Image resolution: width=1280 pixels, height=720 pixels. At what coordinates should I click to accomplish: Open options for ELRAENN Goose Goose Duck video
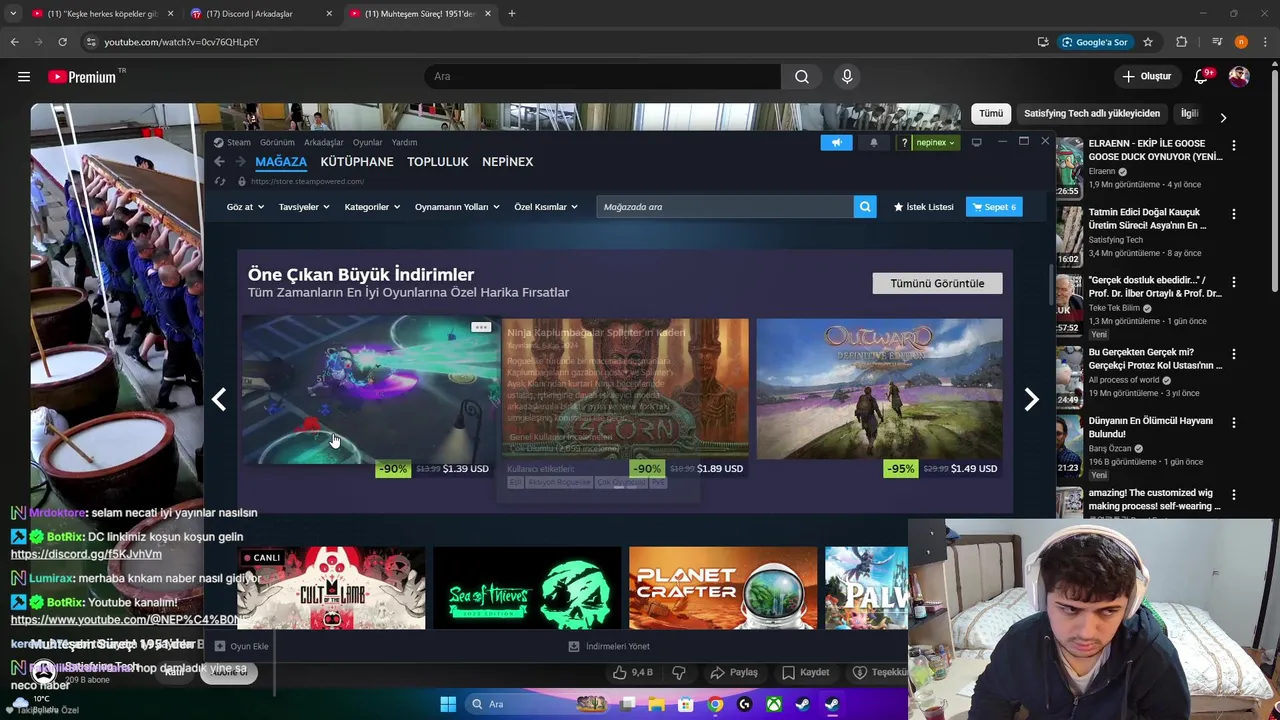[1233, 146]
